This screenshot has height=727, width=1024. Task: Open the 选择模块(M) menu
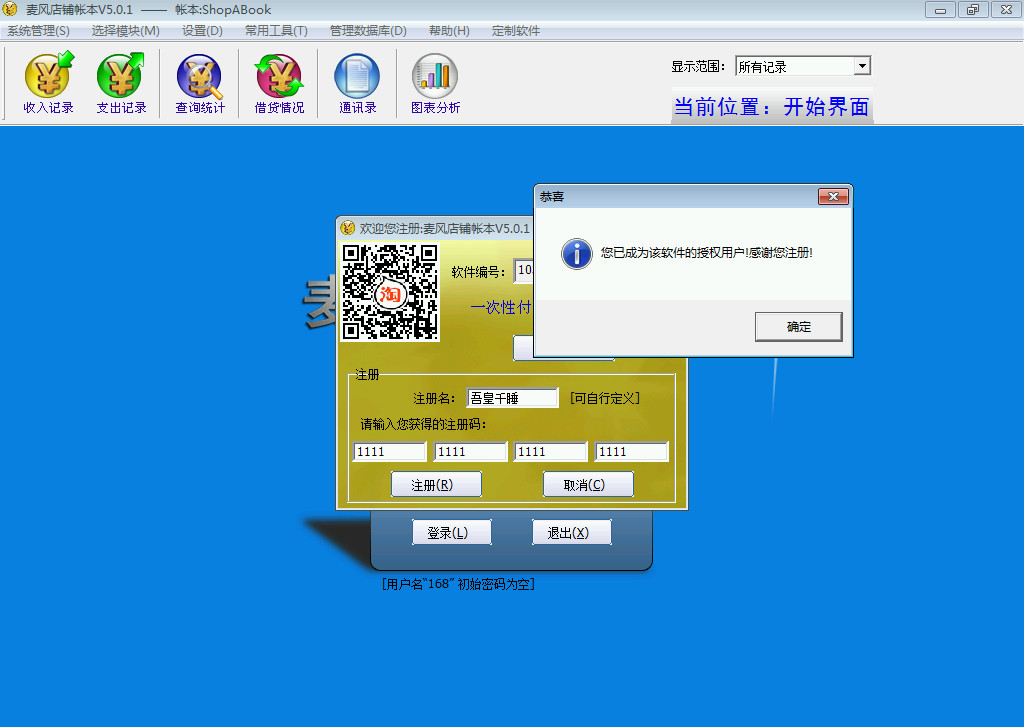coord(125,31)
